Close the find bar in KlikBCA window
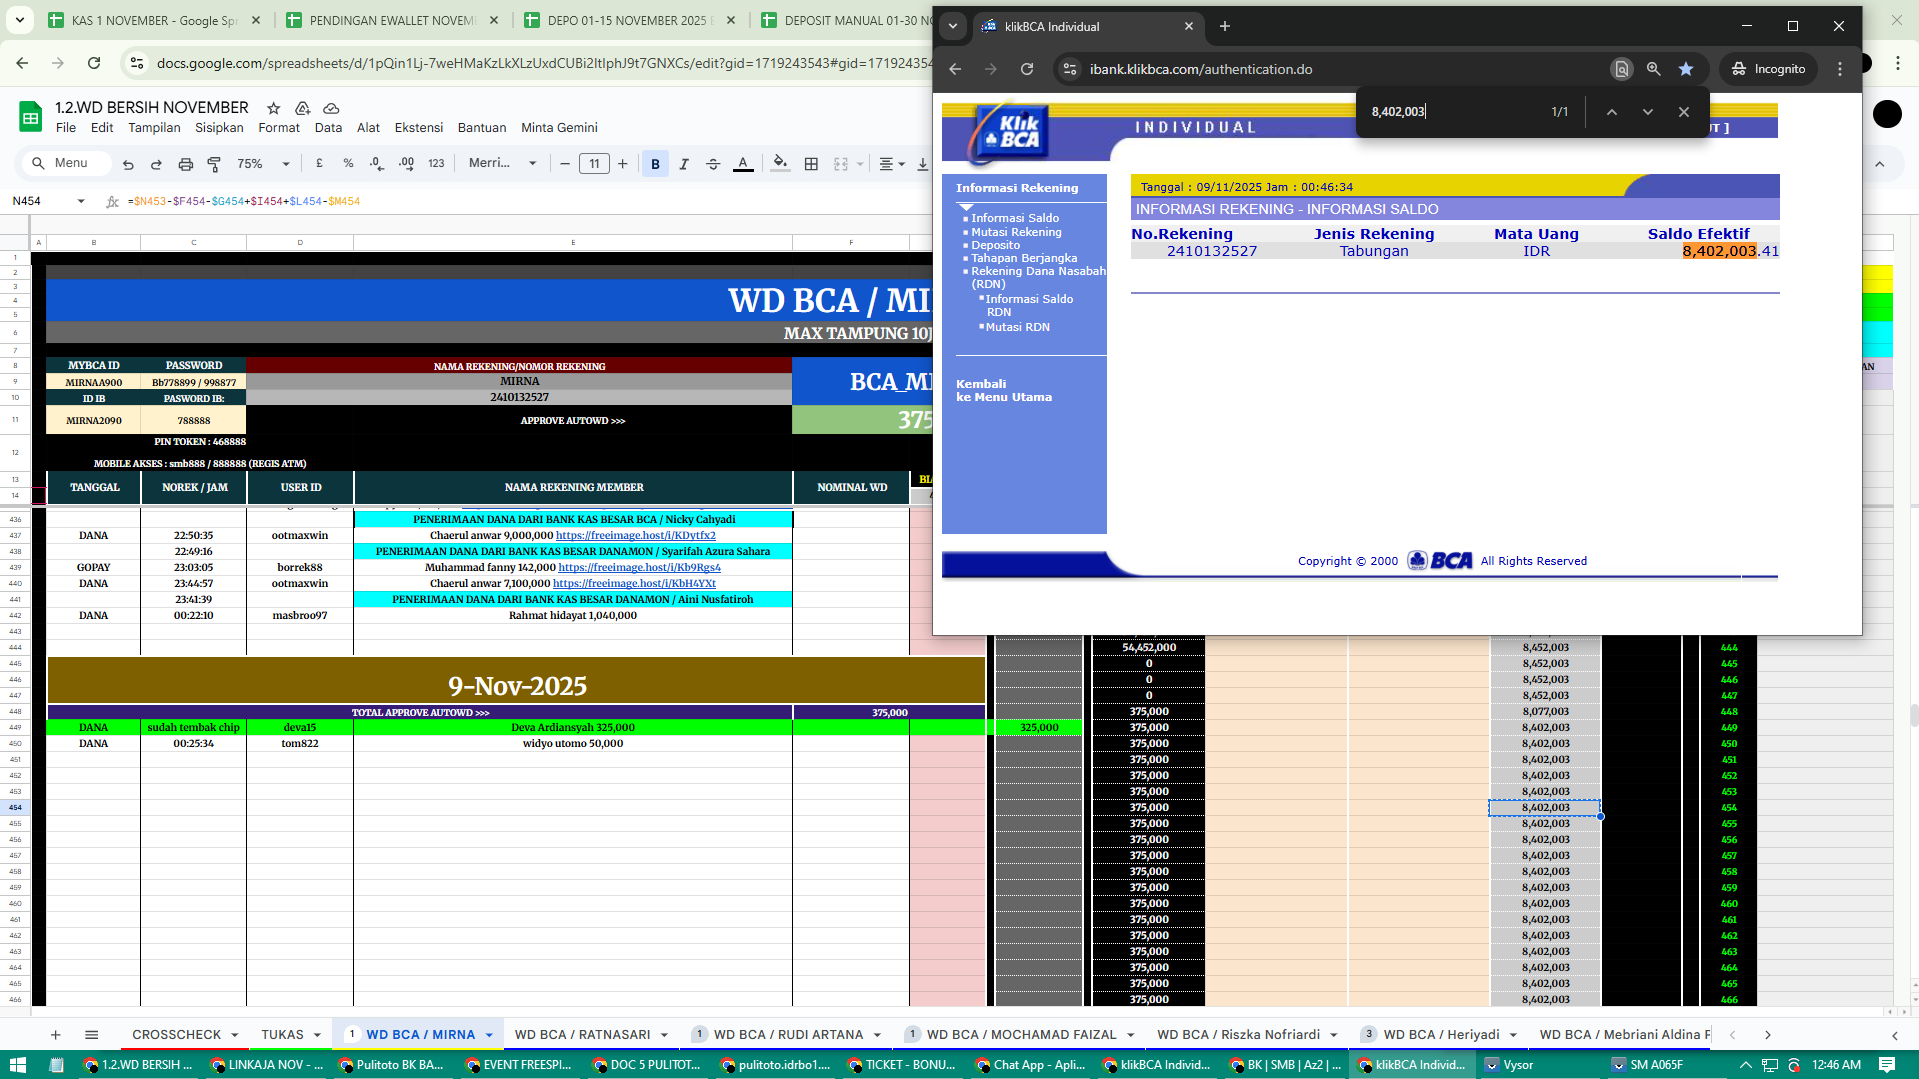1919x1079 pixels. click(1683, 112)
